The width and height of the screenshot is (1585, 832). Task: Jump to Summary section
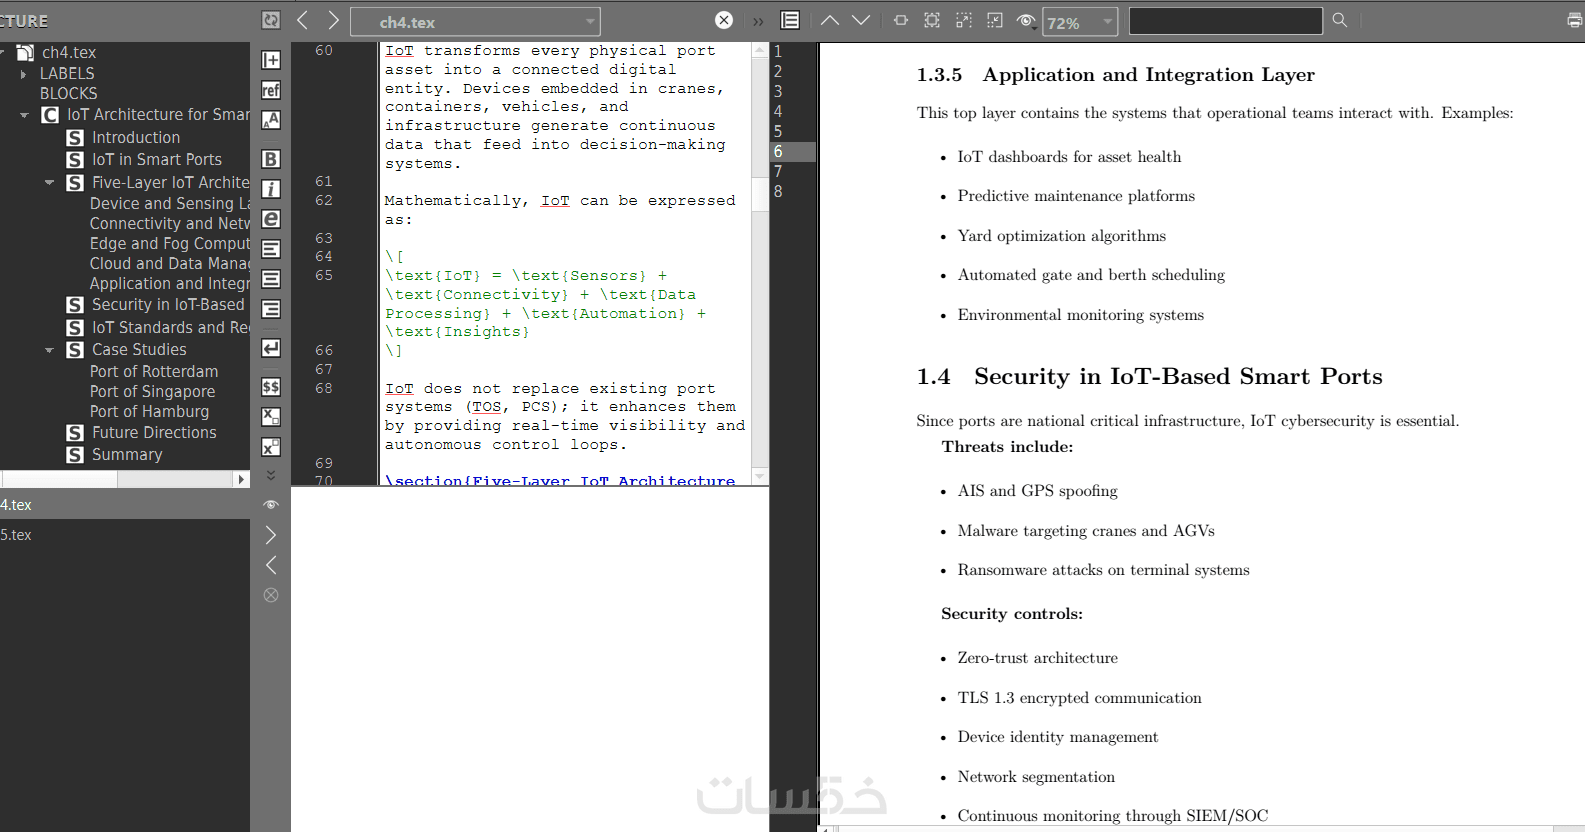[x=127, y=455]
